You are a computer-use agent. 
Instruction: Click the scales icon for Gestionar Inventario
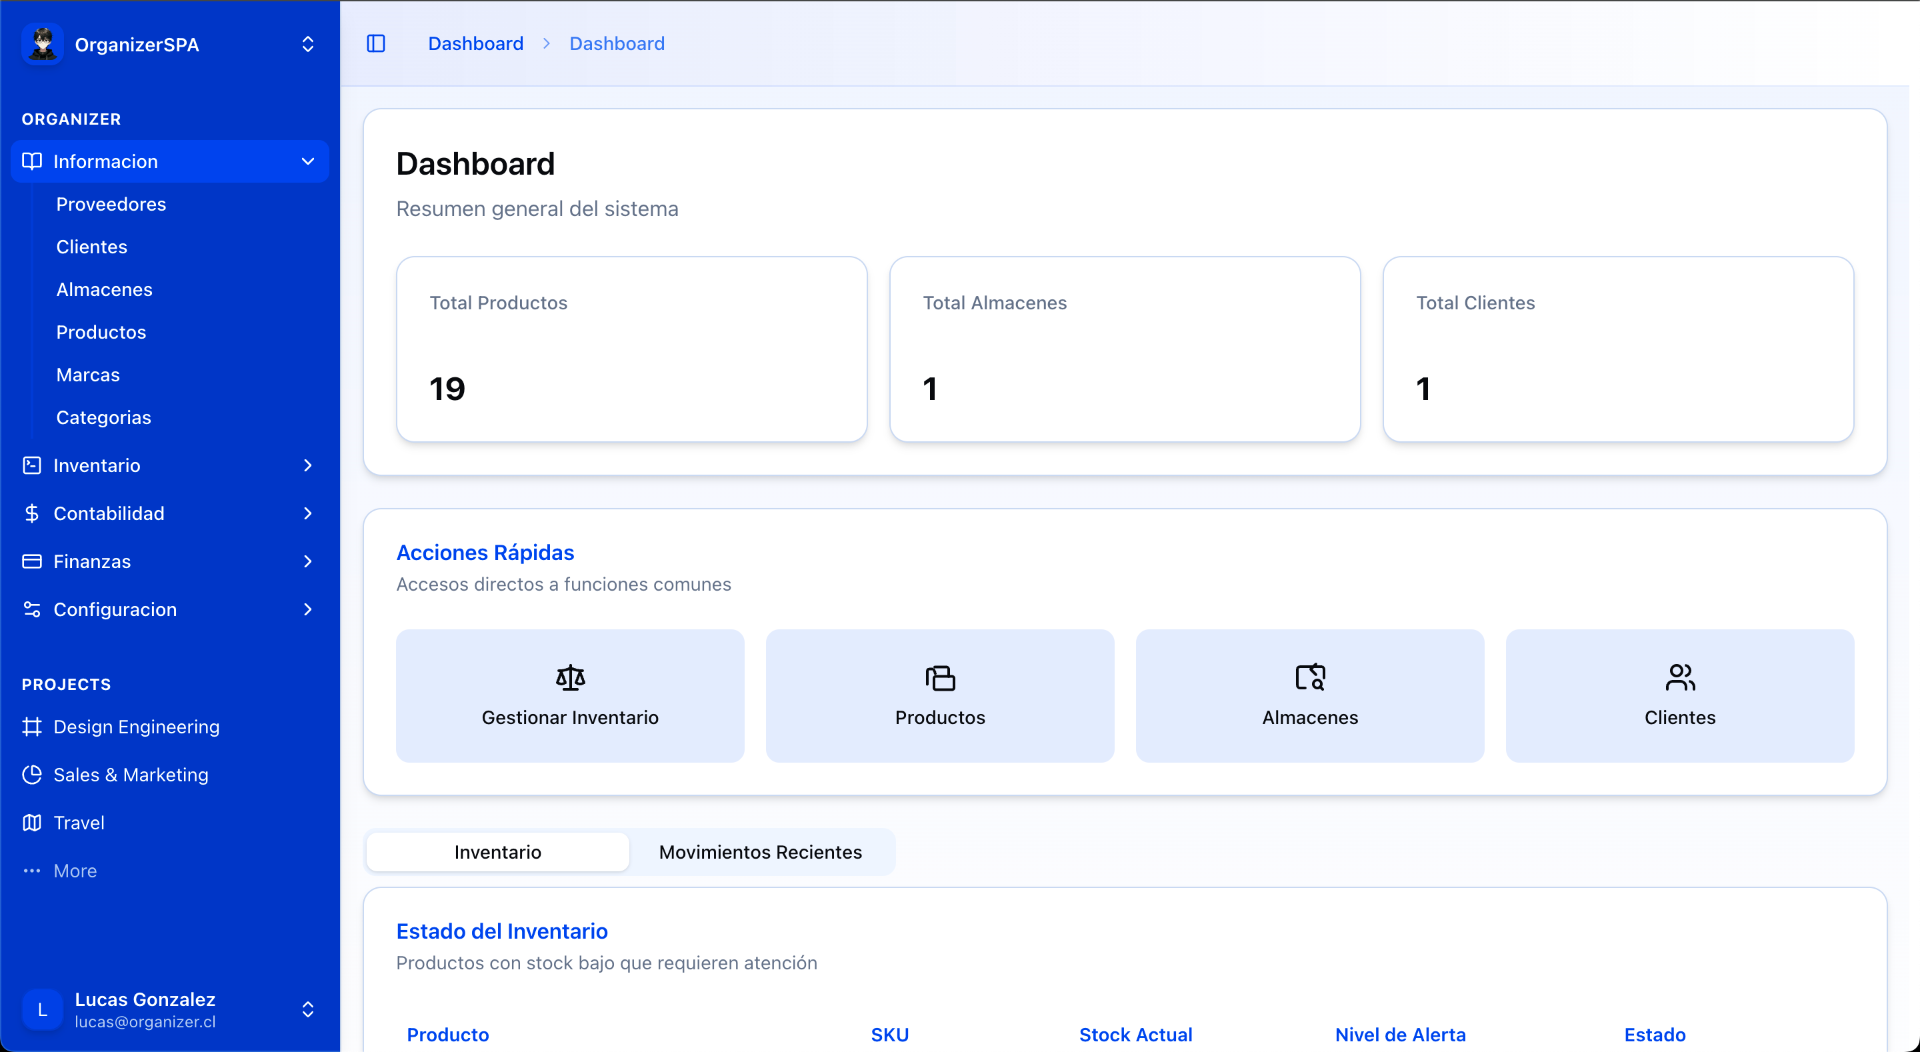coord(570,678)
